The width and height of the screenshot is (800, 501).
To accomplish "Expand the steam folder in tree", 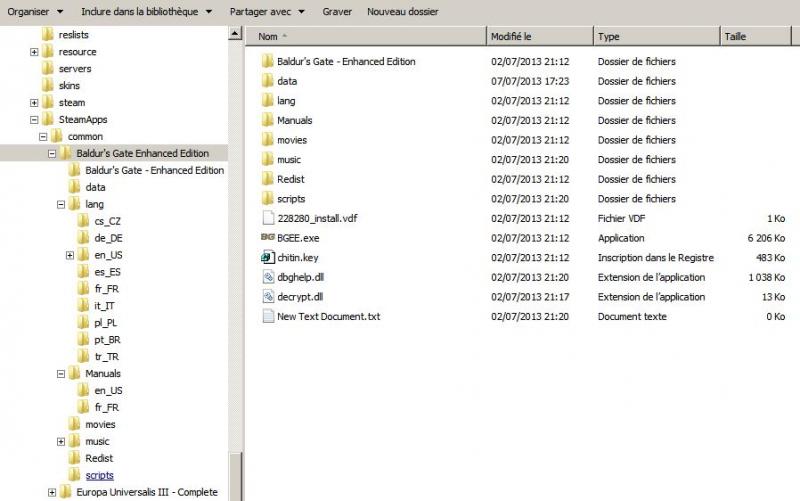I will pos(34,103).
